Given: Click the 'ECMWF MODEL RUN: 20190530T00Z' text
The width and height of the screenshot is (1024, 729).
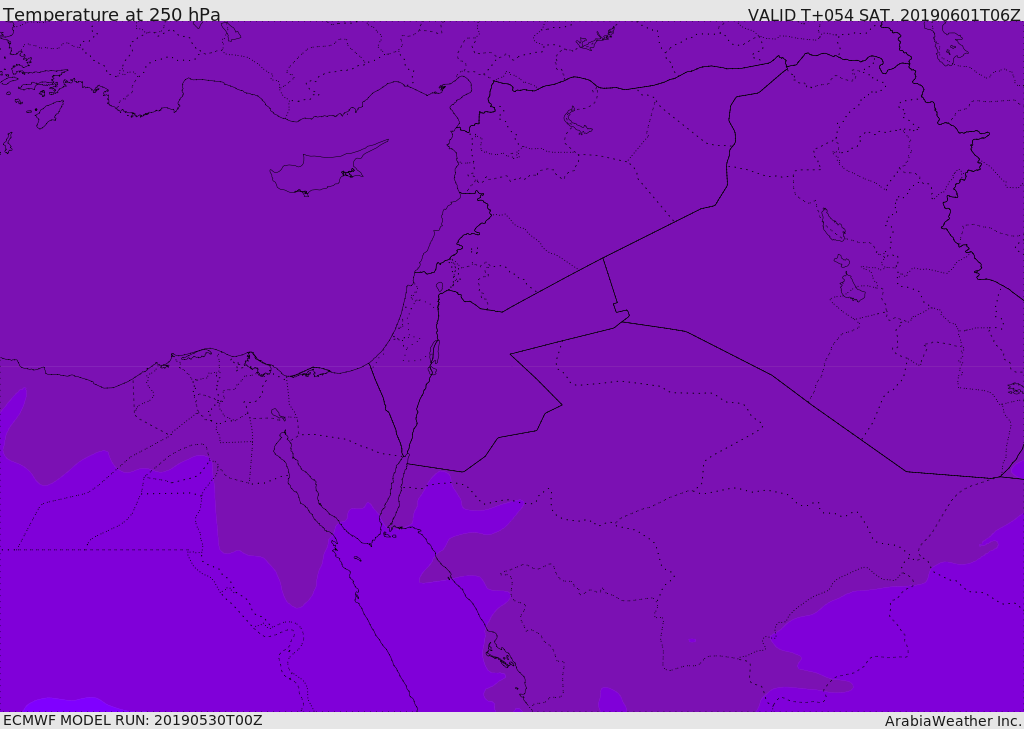Looking at the screenshot, I should 133,720.
